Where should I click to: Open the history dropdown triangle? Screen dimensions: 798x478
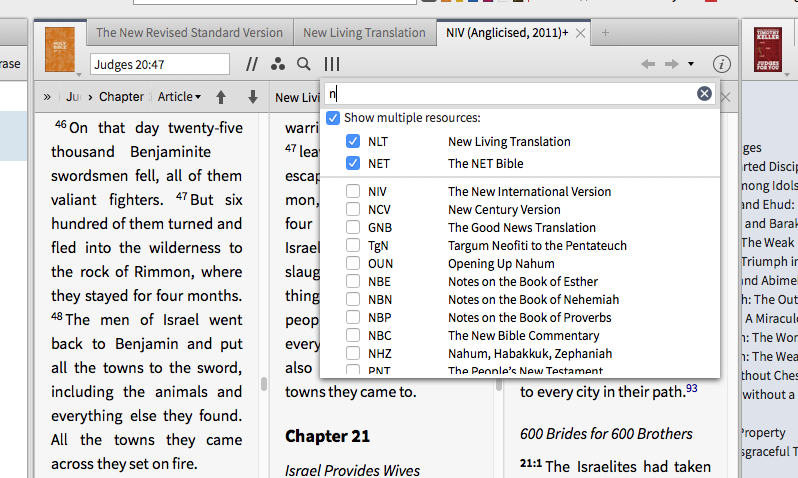[x=691, y=64]
